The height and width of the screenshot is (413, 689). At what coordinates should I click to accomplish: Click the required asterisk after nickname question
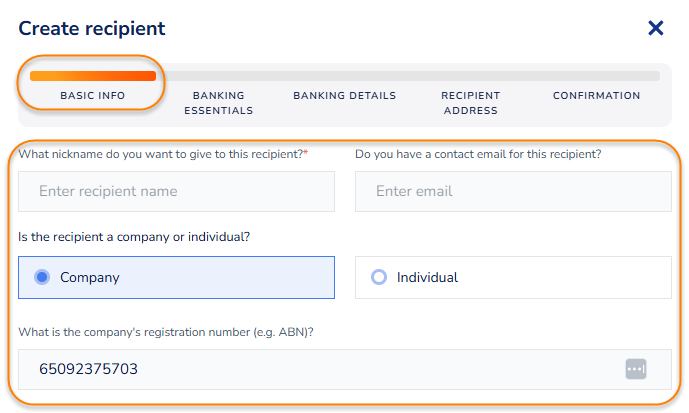(x=305, y=153)
